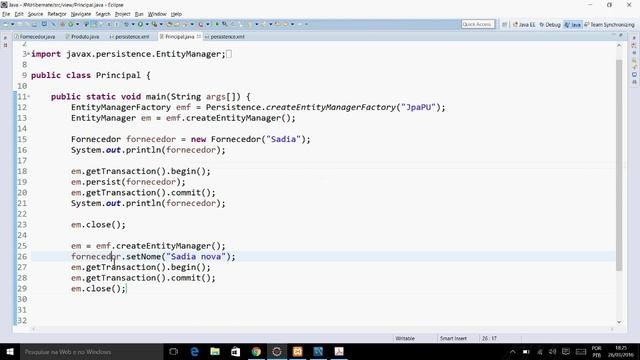Click the scroll-down arrow of the editor scrollbar
The image size is (640, 360).
click(x=619, y=322)
